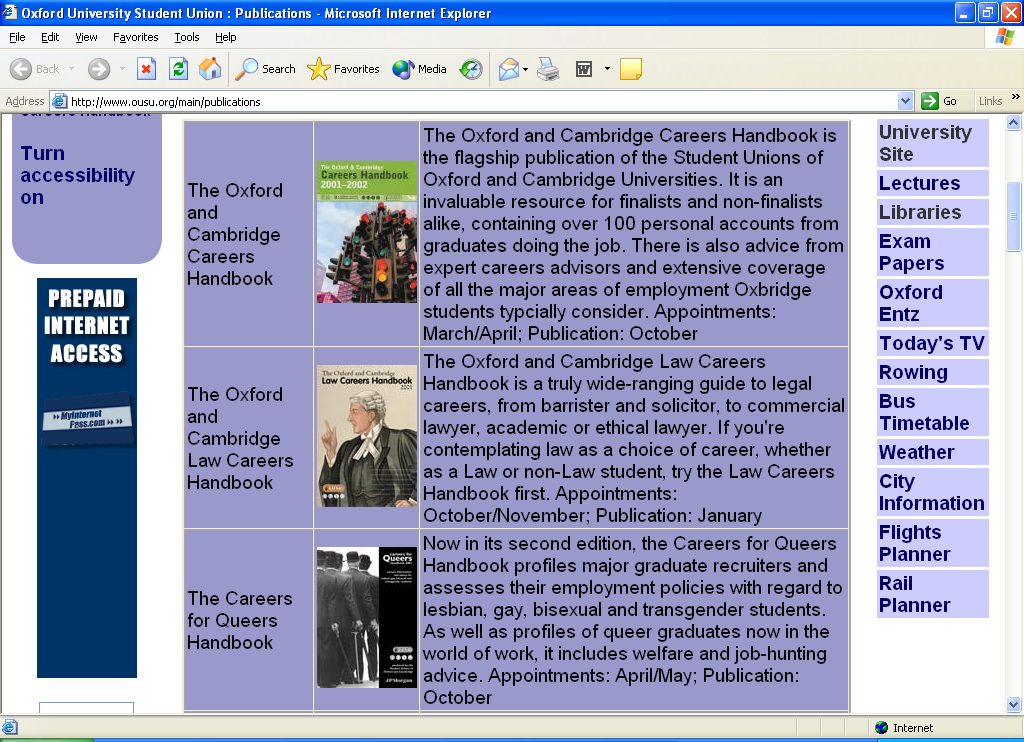The image size is (1024, 742).
Task: Open the Help menu
Action: click(225, 37)
